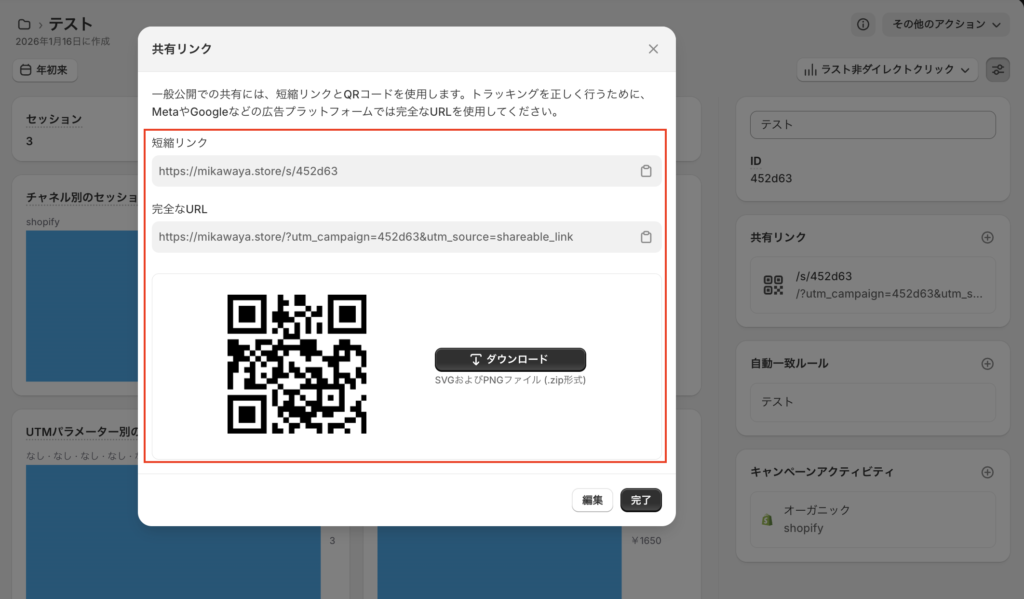This screenshot has height=599, width=1024.
Task: Copy the full URL to clipboard
Action: (x=646, y=237)
